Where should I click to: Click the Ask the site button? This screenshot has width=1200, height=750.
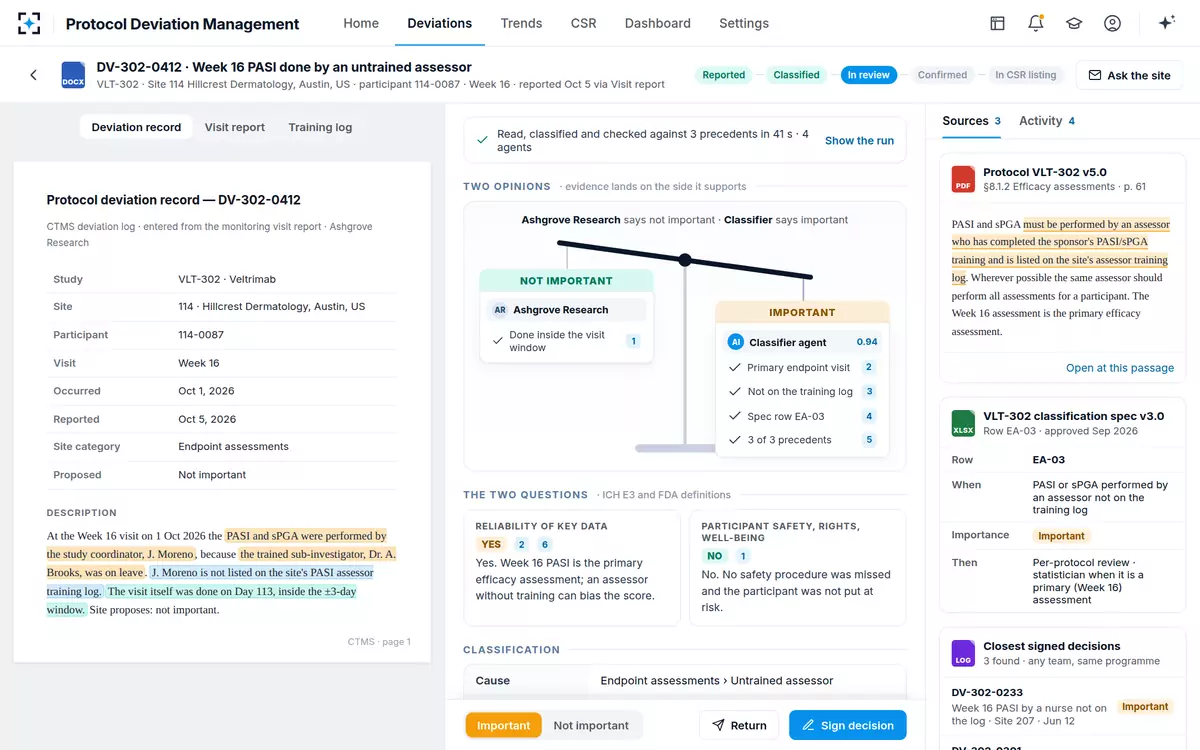(1129, 75)
